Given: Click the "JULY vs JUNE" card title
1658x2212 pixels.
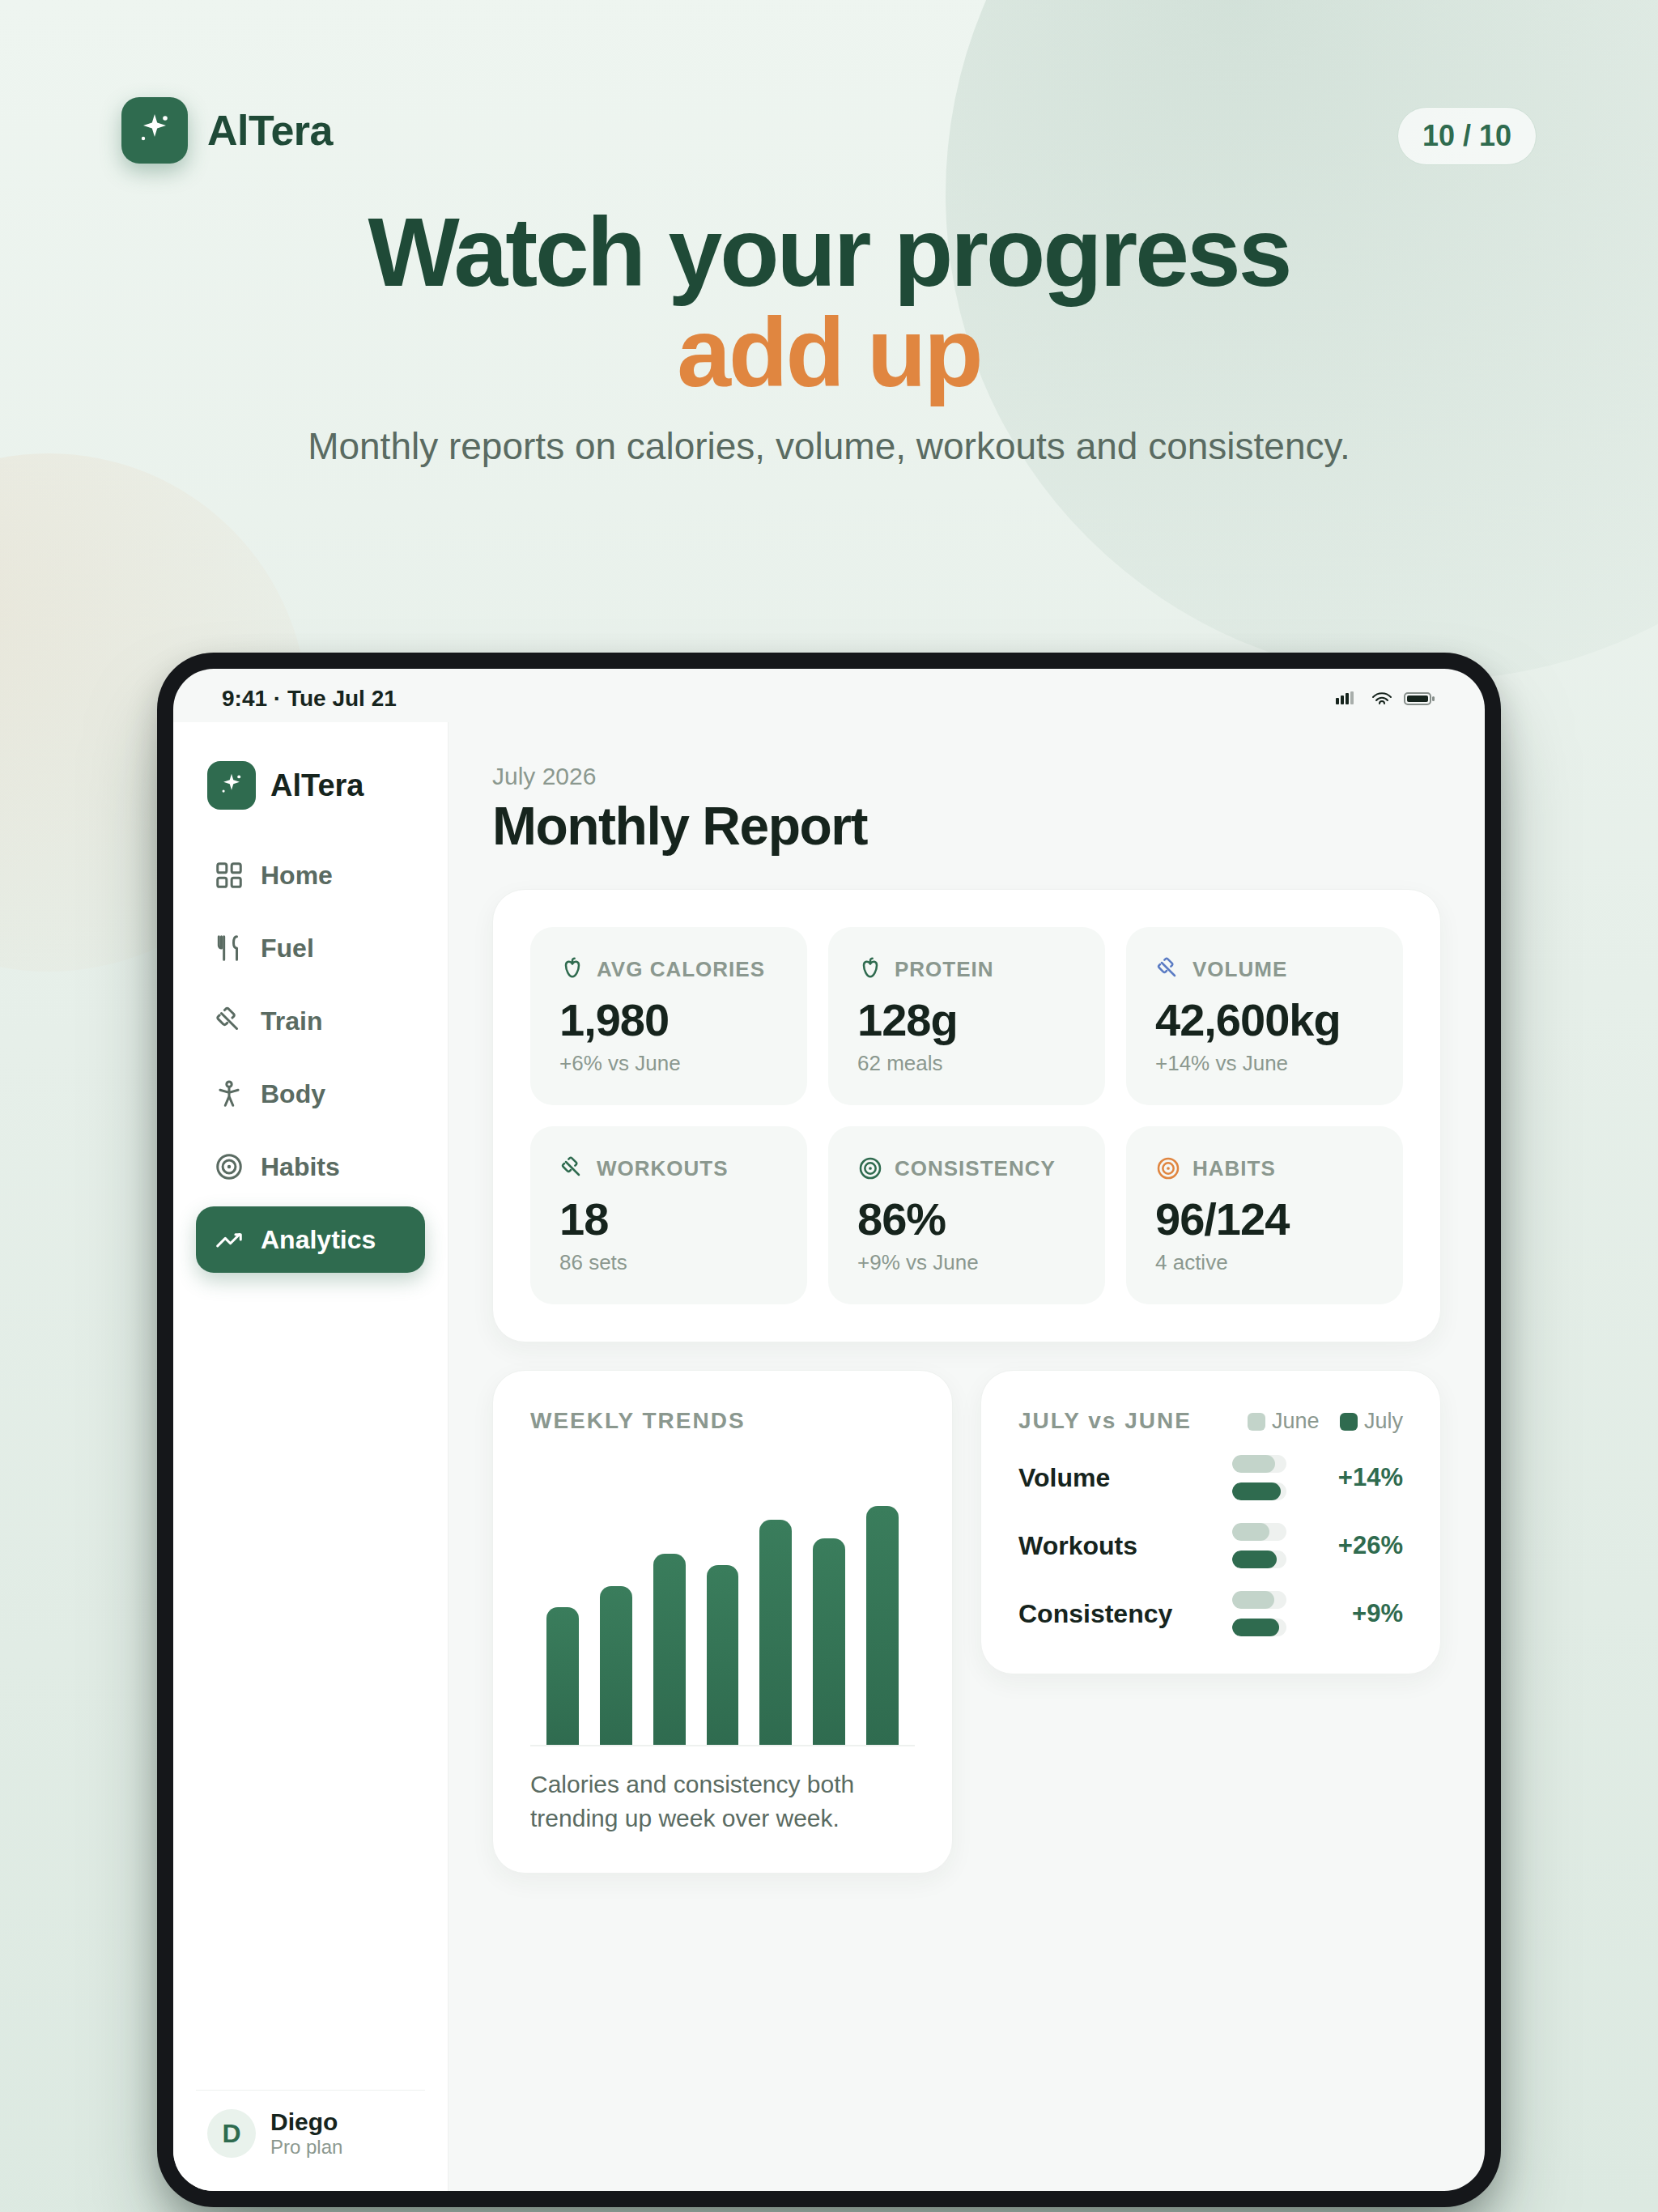Looking at the screenshot, I should tap(1104, 1421).
